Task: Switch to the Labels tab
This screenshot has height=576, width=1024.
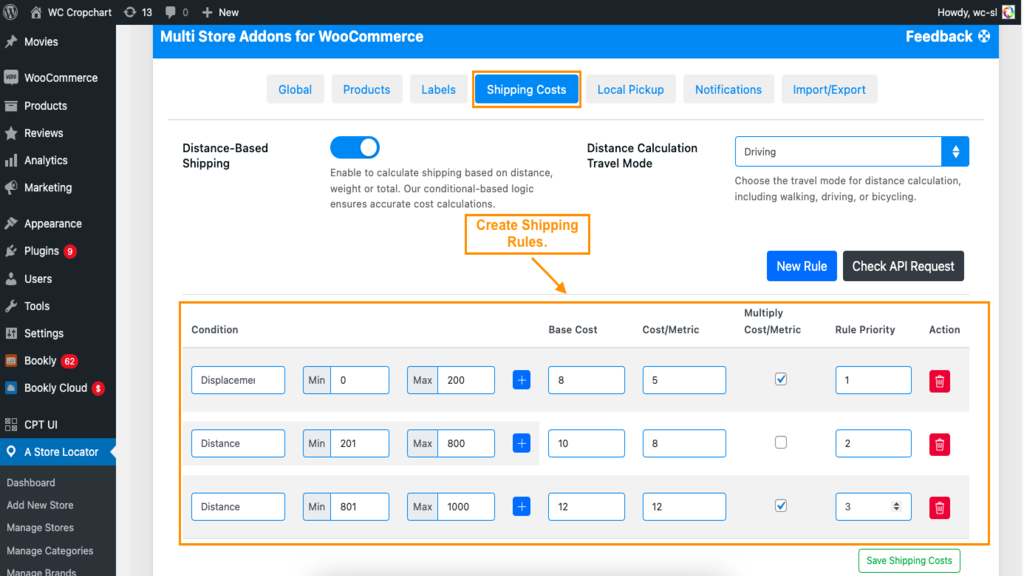Action: 438,89
